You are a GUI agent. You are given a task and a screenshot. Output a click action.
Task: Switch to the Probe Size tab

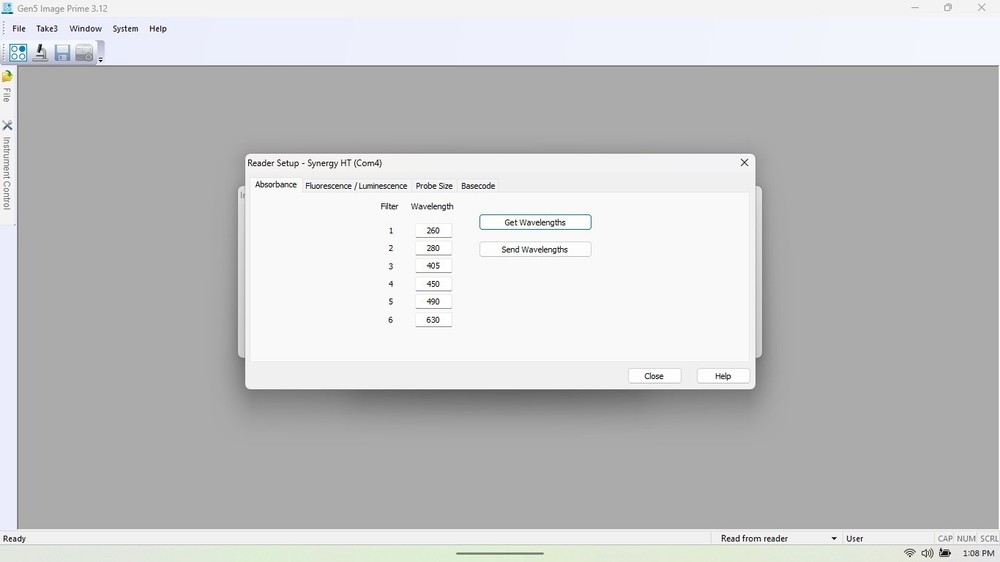pos(434,186)
